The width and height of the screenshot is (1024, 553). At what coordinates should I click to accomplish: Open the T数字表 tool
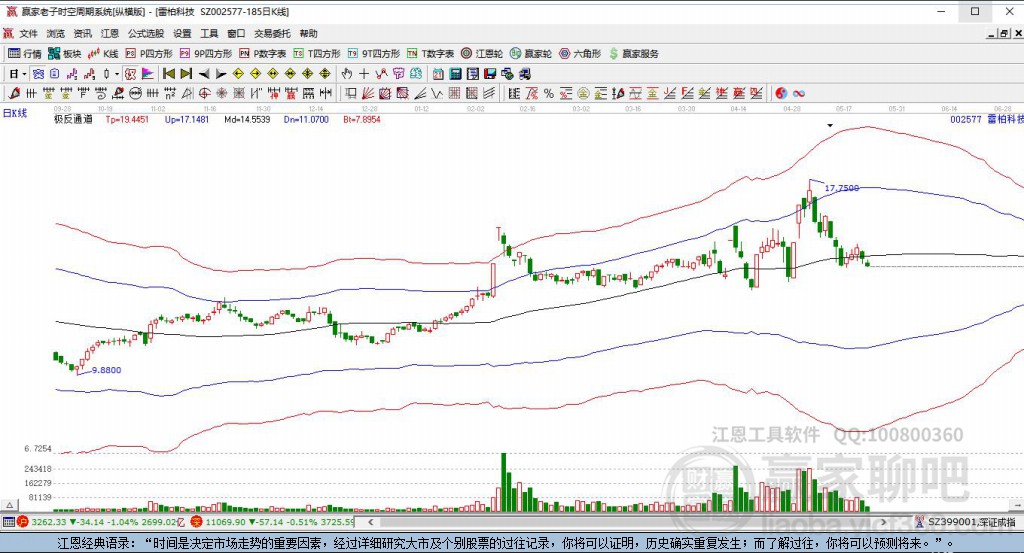pos(430,54)
